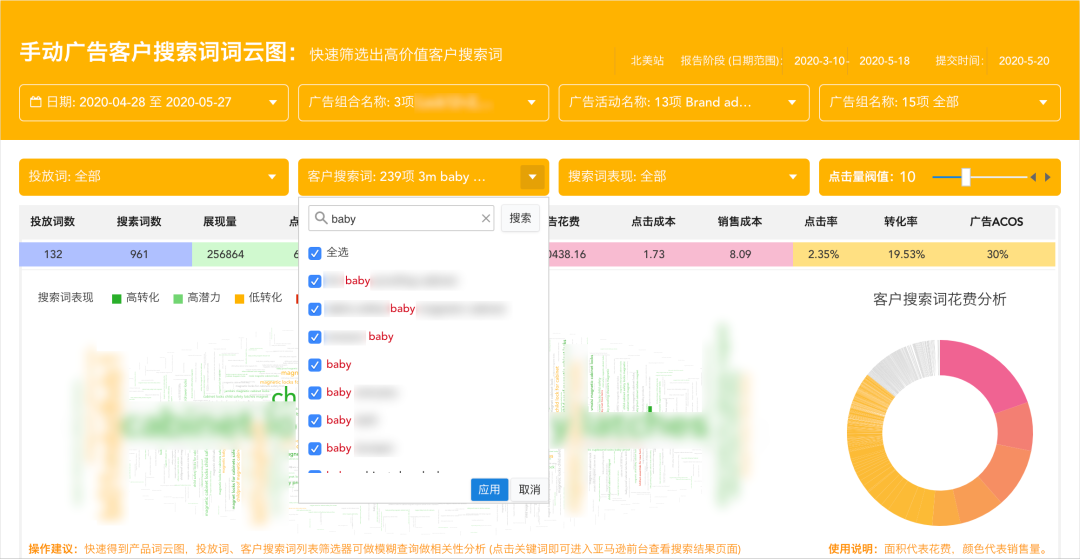Click the 搜索词数 column header
Image resolution: width=1080 pixels, height=559 pixels.
pyautogui.click(x=139, y=222)
